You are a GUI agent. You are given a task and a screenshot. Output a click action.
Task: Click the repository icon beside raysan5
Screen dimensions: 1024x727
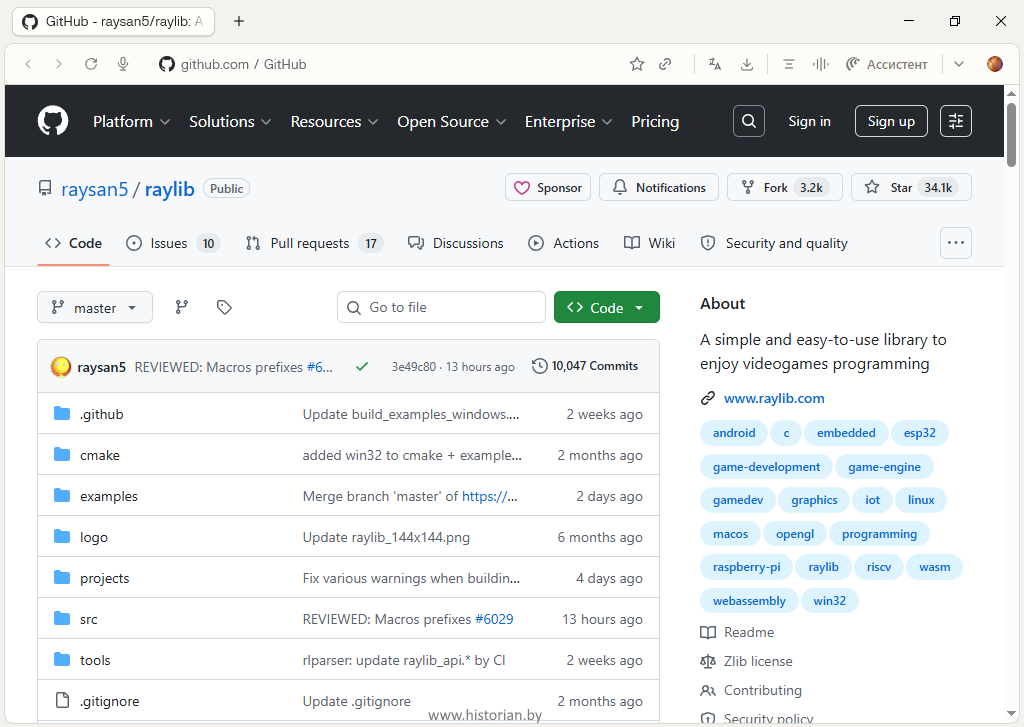44,189
